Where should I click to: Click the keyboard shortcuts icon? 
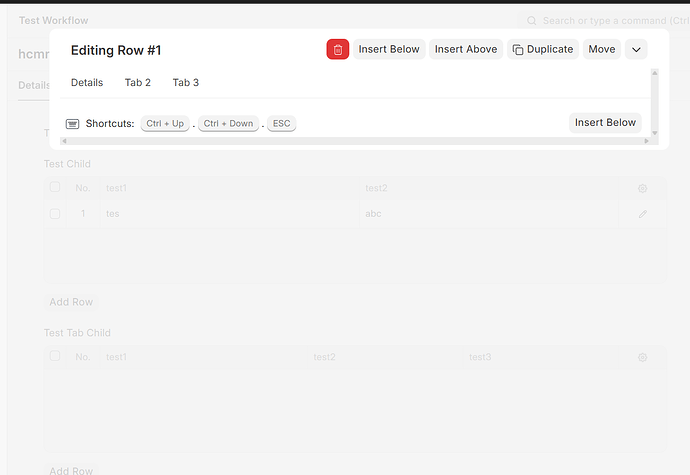pos(73,124)
